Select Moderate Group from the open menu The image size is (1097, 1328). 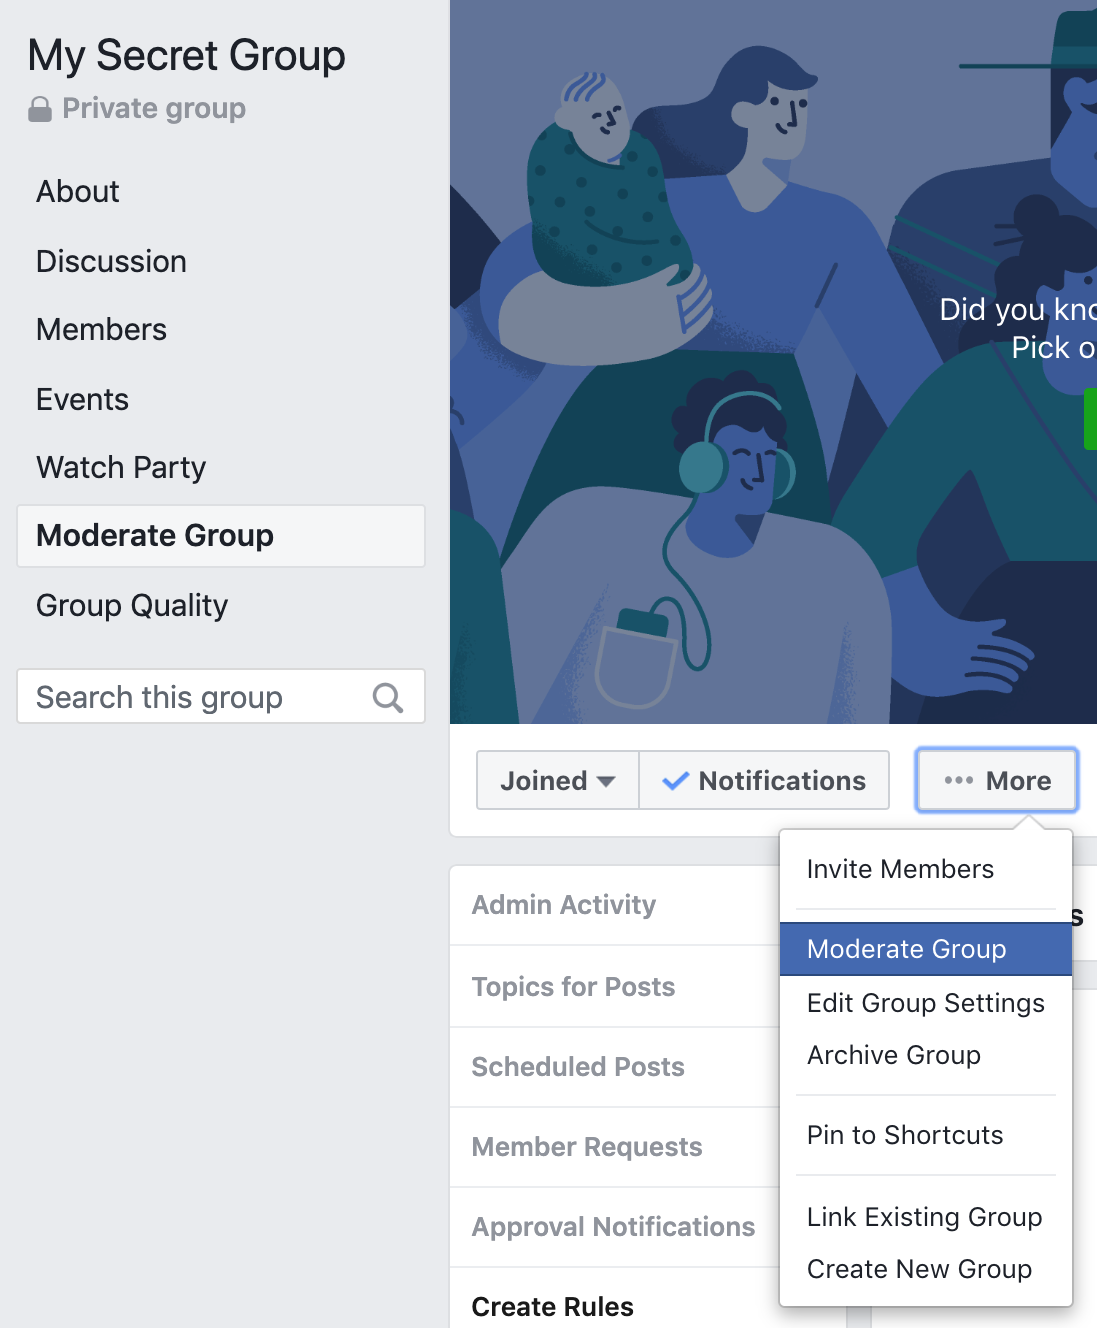906,948
